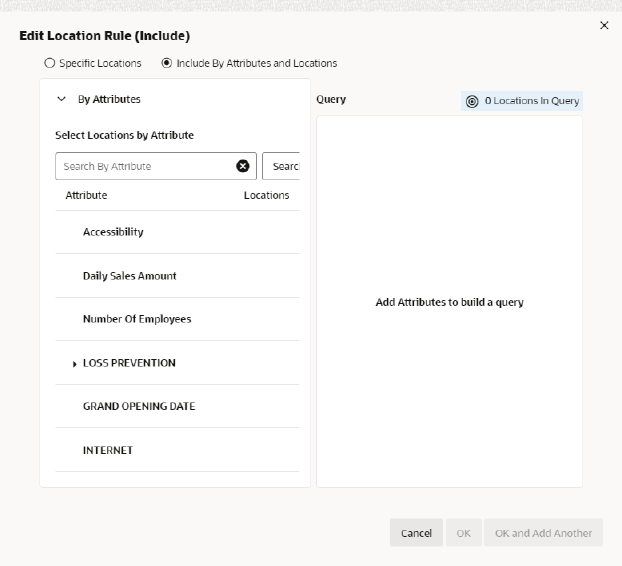The height and width of the screenshot is (566, 622).
Task: Click the target icon for Locations In Query
Action: click(472, 101)
